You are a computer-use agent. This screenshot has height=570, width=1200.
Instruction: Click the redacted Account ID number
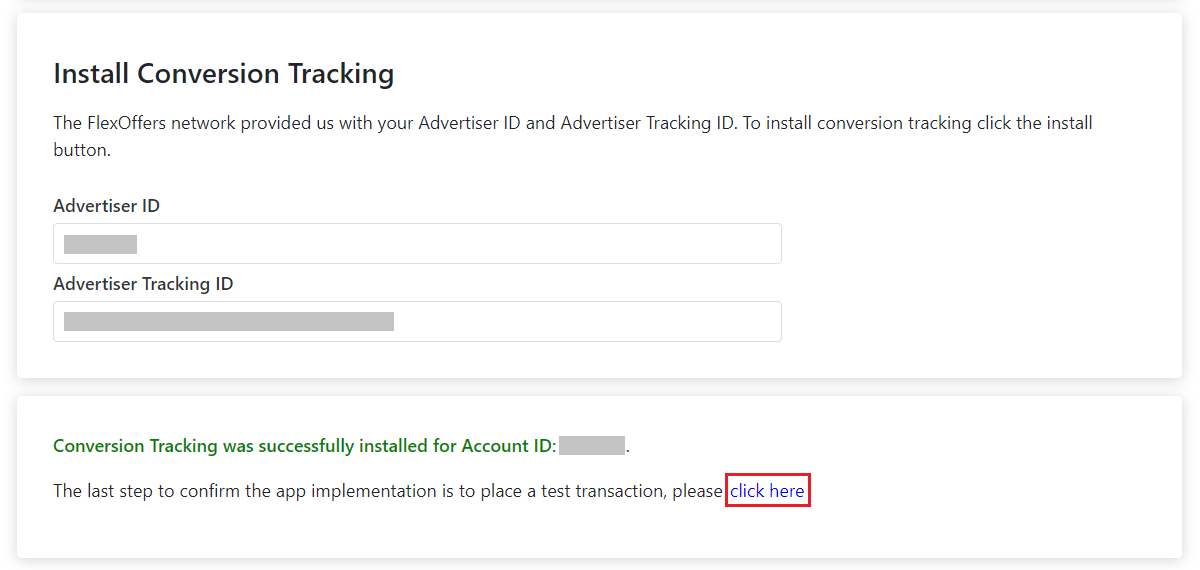tap(591, 446)
